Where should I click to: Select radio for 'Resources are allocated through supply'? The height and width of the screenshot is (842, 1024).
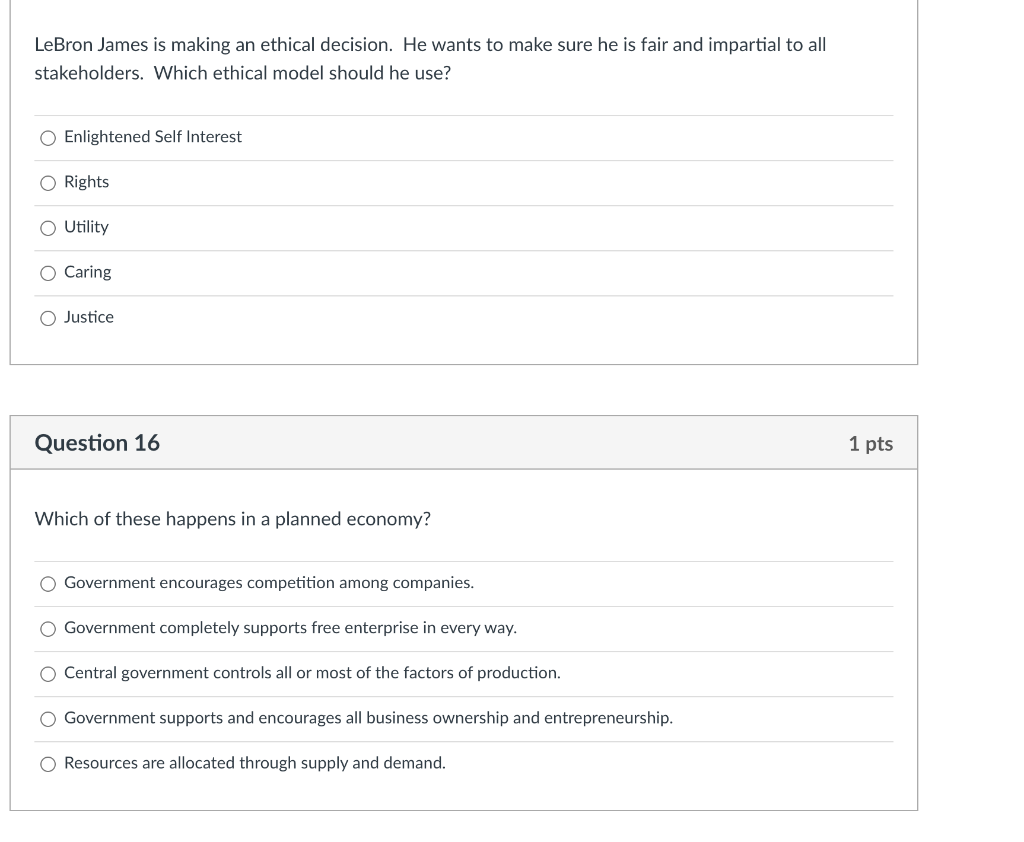tap(48, 764)
